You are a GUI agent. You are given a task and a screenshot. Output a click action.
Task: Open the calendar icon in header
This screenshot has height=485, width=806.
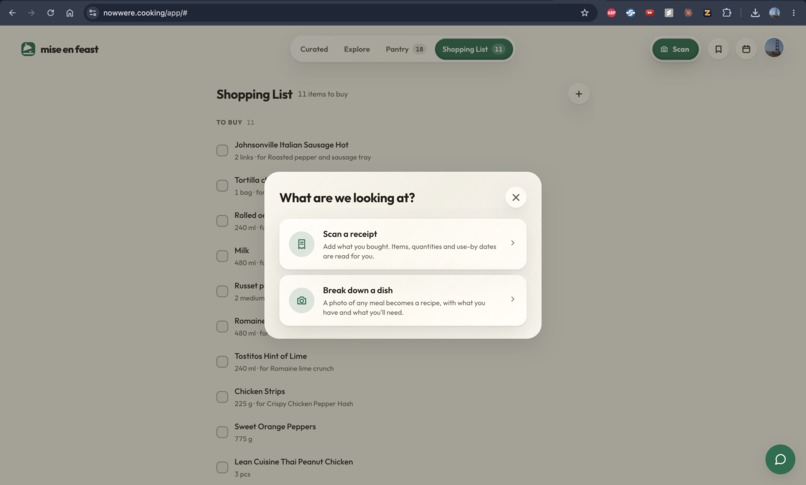coord(746,49)
